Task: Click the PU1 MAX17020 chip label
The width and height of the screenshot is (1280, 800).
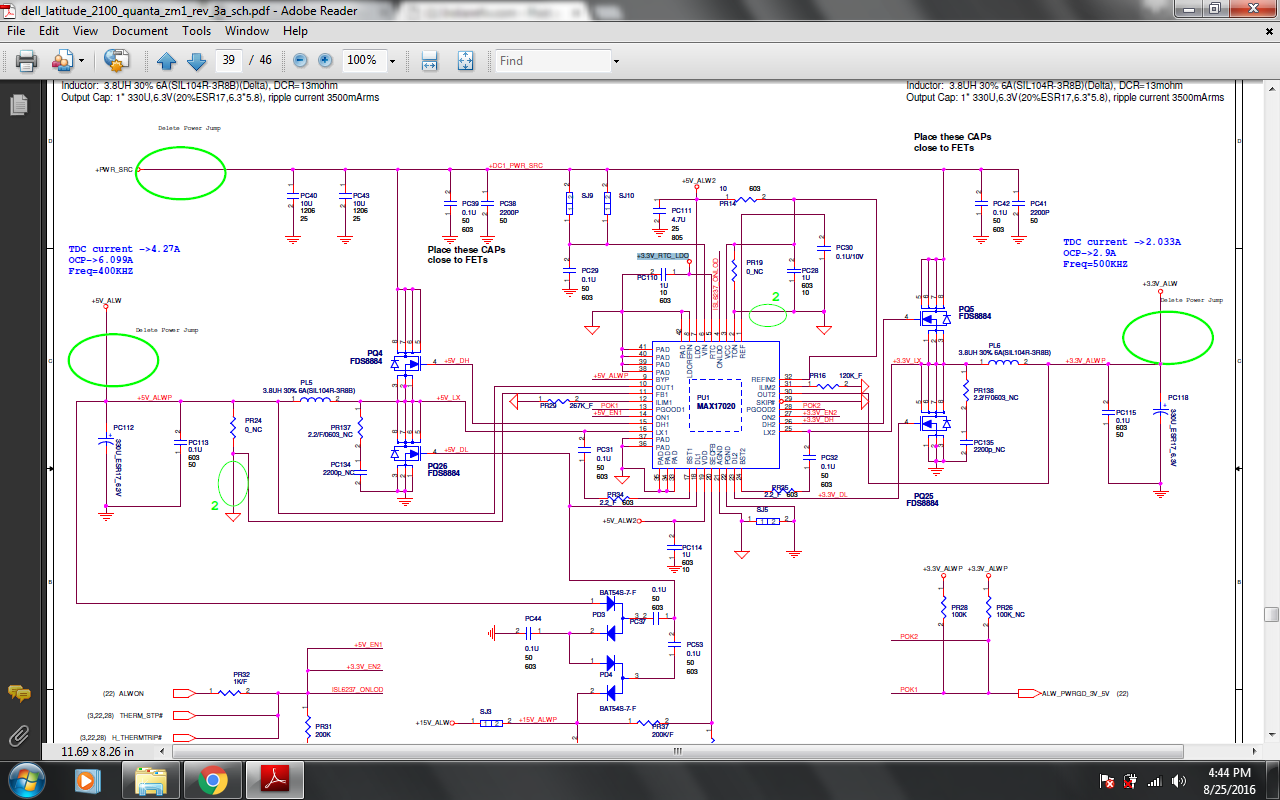Action: point(716,403)
